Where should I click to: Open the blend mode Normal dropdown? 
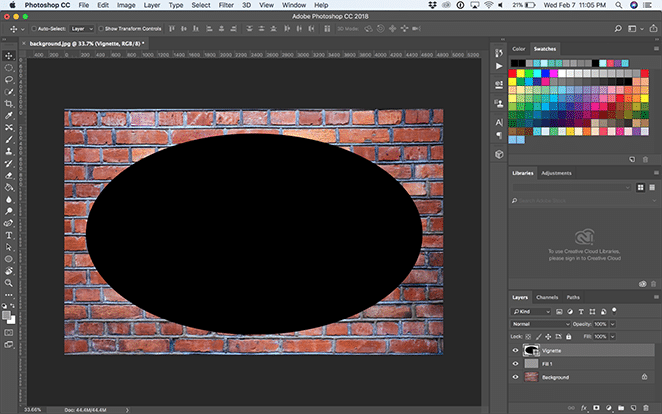(540, 326)
